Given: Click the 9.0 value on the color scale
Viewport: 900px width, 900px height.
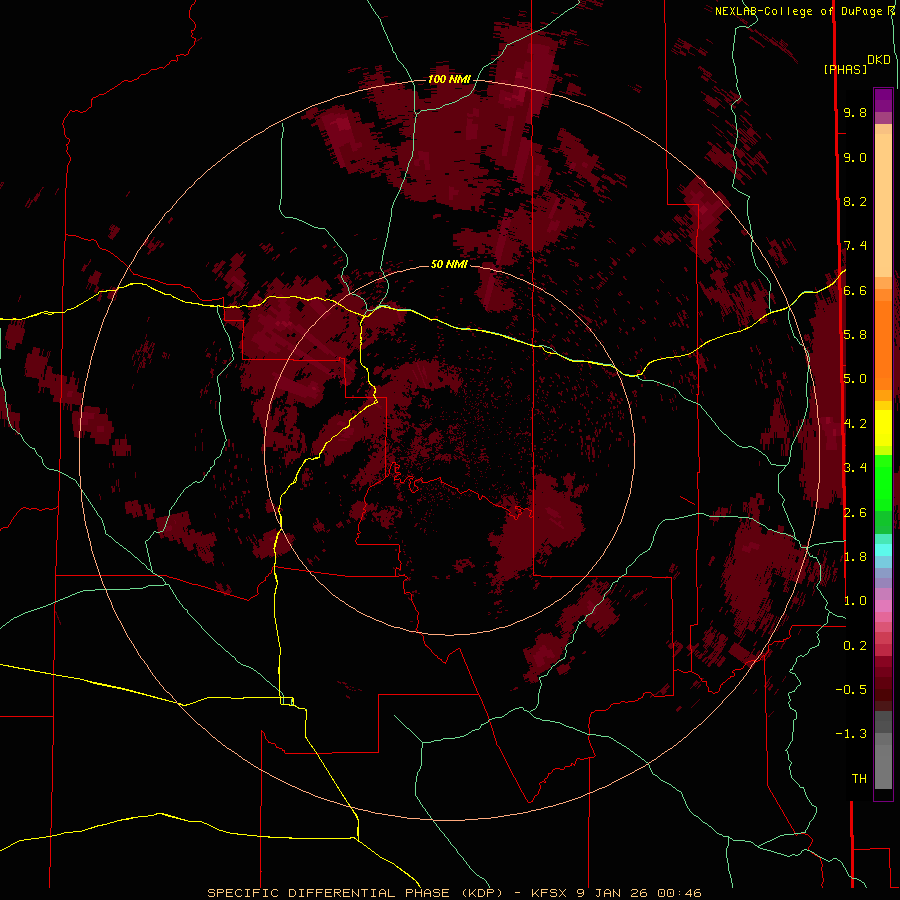Looking at the screenshot, I should click(x=855, y=157).
